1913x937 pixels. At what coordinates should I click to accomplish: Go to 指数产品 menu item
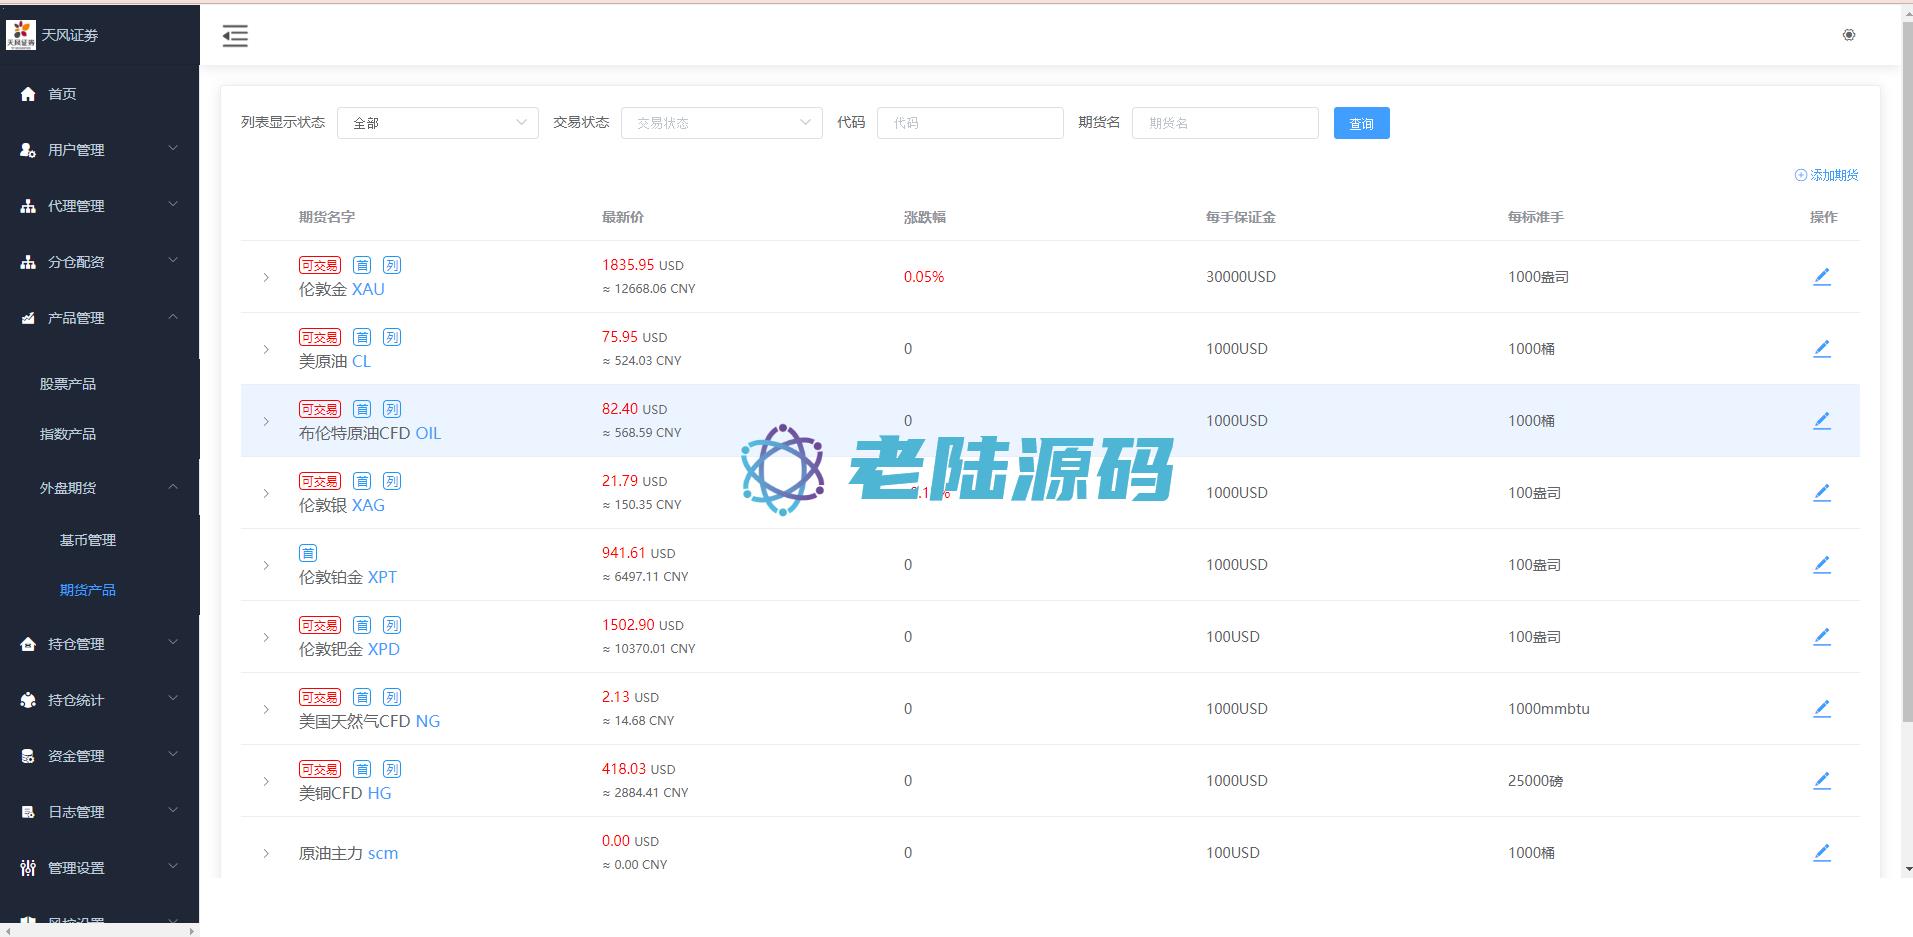68,434
